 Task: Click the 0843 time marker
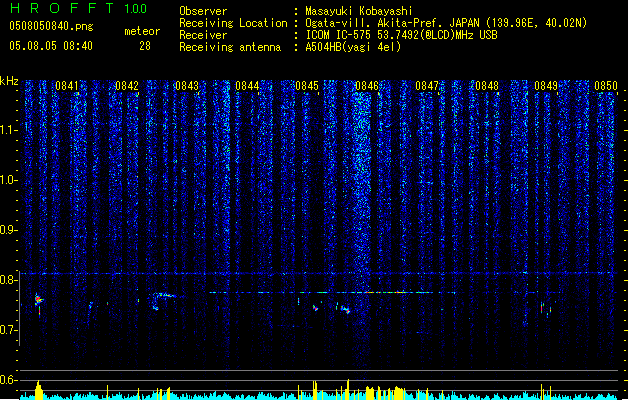[x=187, y=86]
